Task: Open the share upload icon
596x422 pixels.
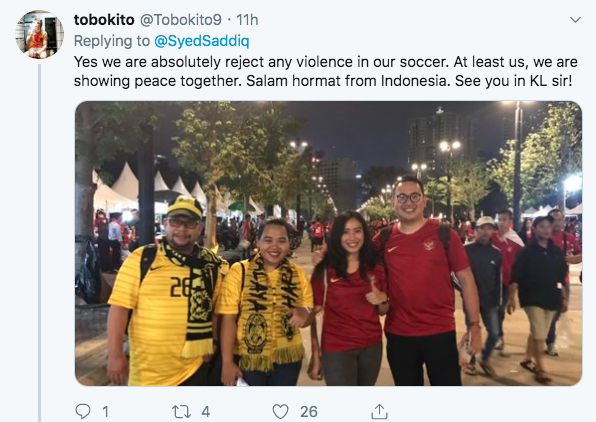Action: [x=379, y=411]
